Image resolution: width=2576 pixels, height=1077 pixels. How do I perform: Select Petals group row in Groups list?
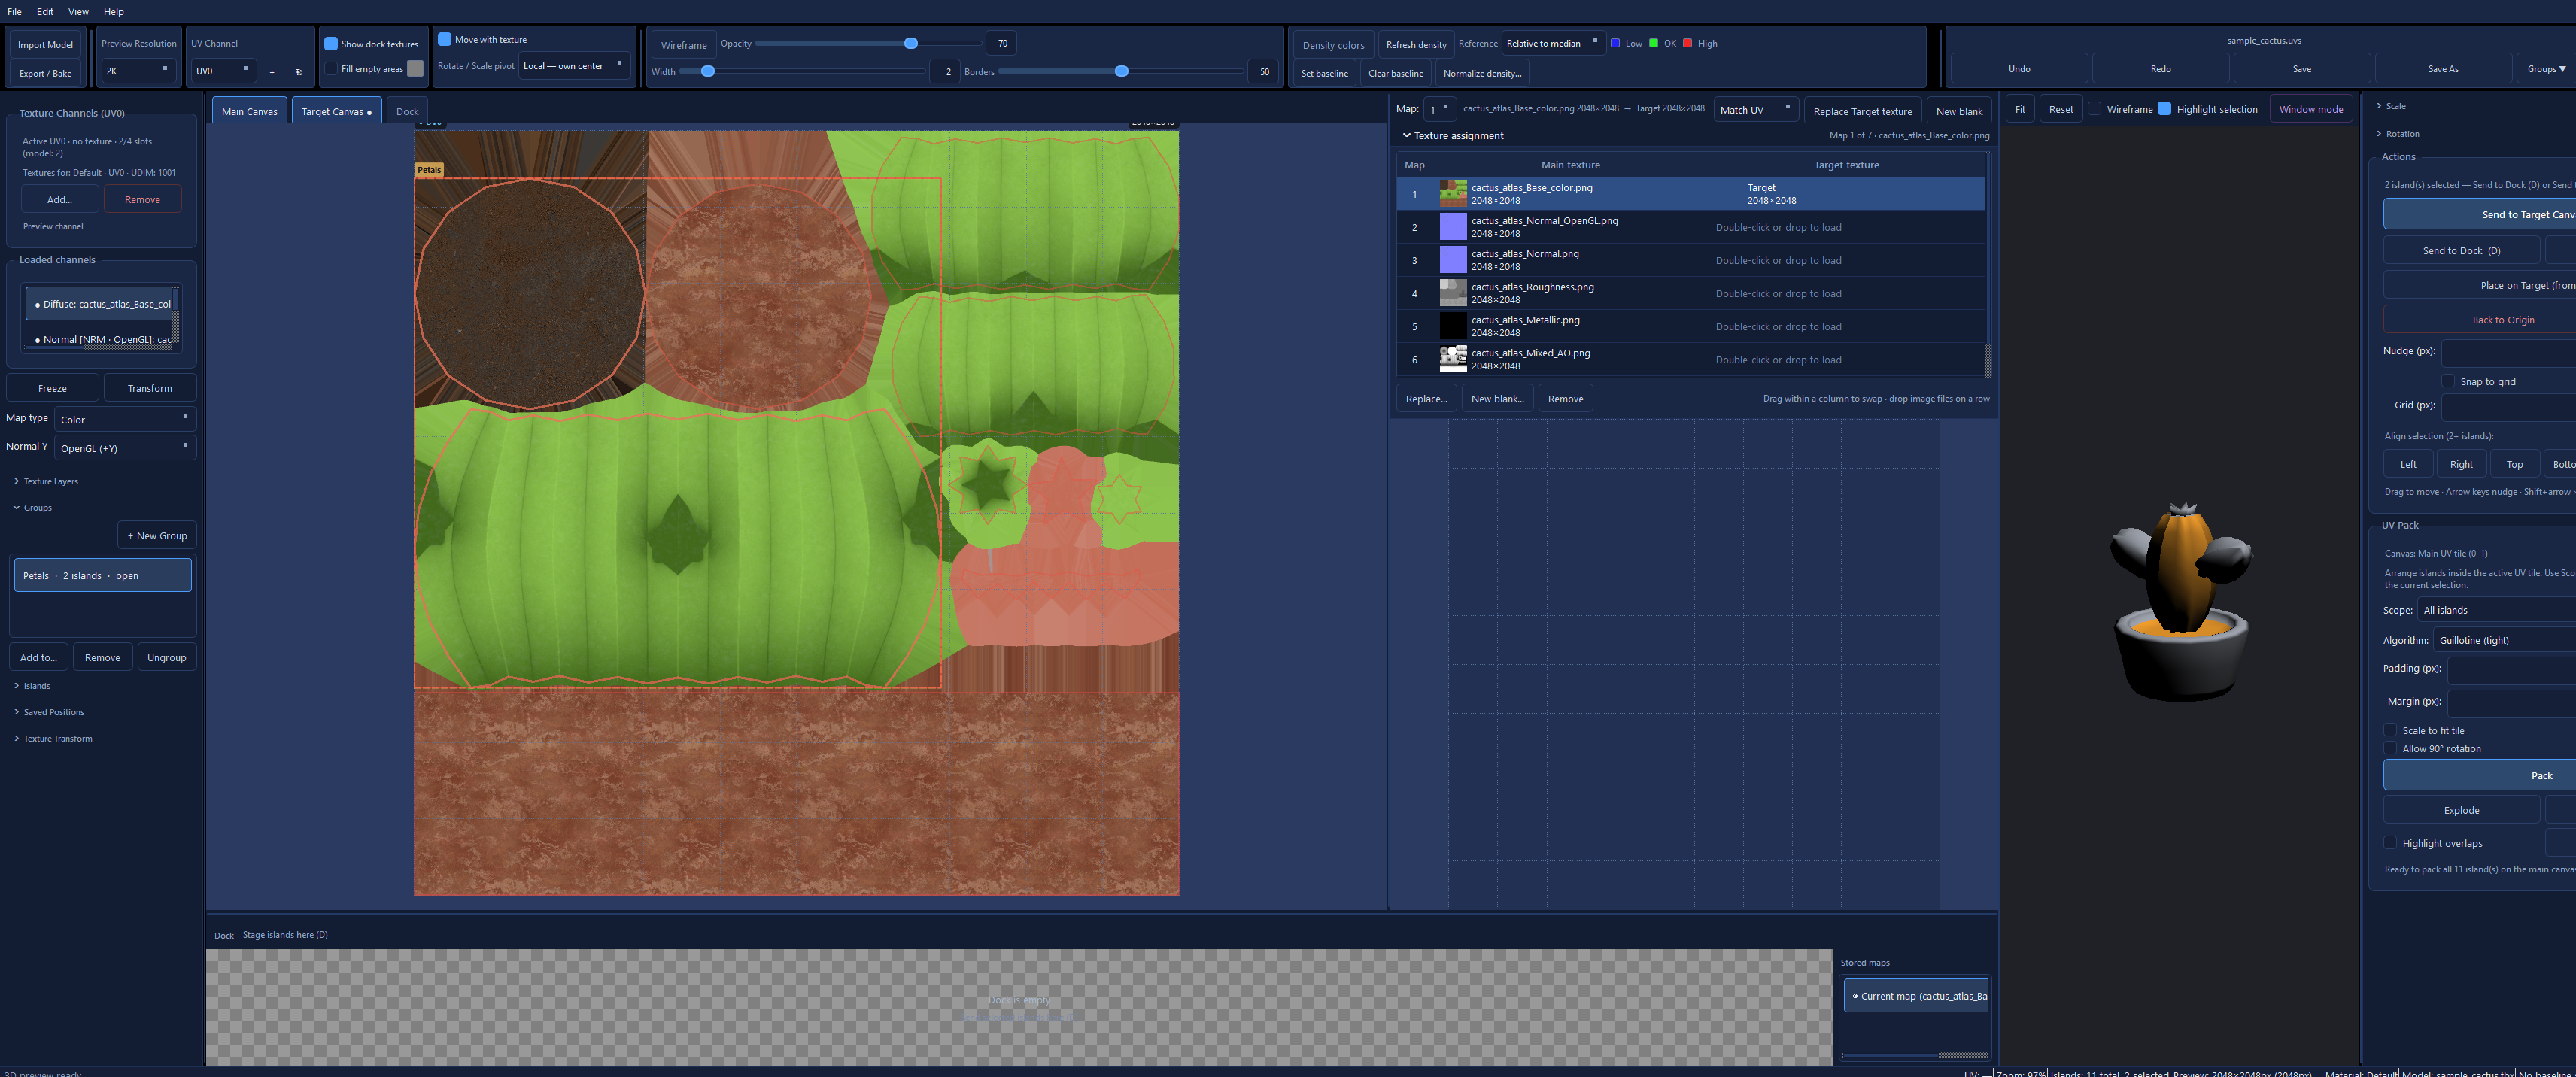102,575
